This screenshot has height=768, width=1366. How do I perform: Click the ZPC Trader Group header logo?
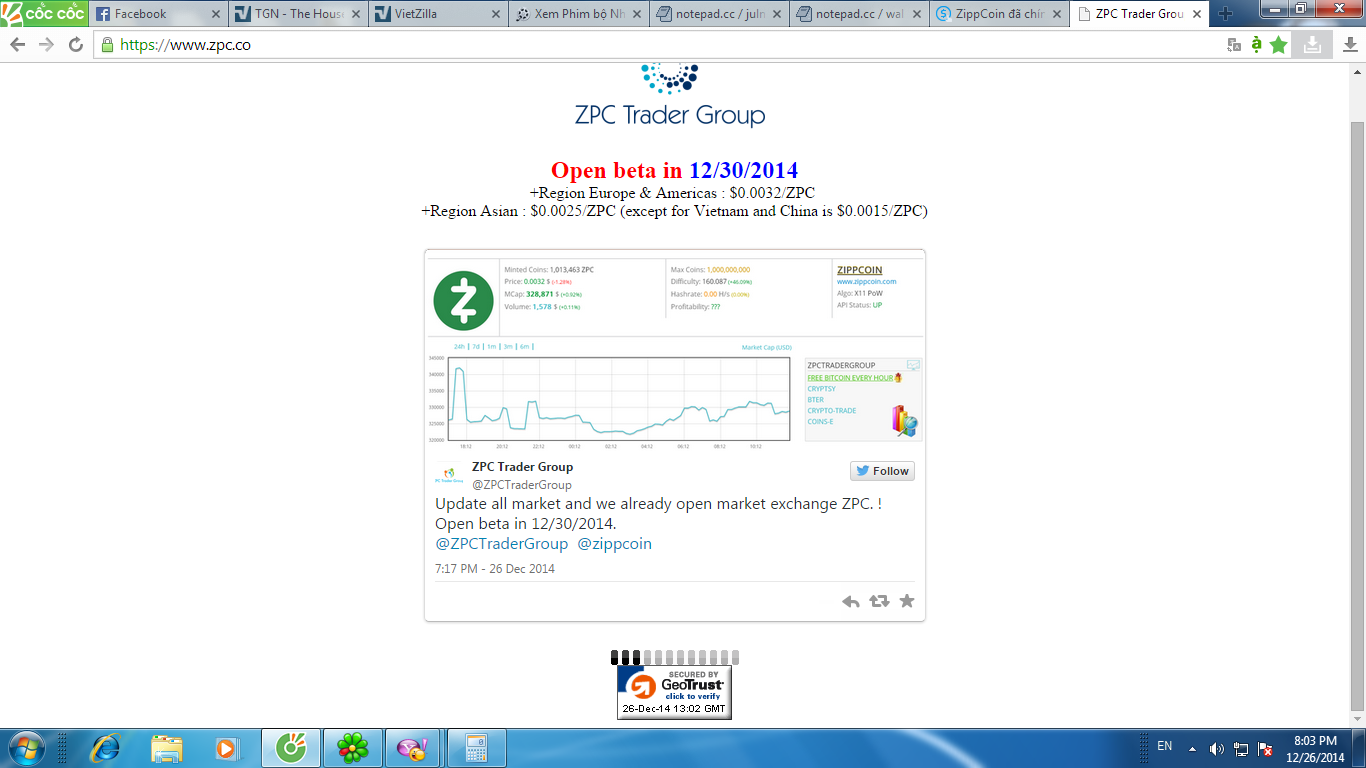pyautogui.click(x=670, y=96)
